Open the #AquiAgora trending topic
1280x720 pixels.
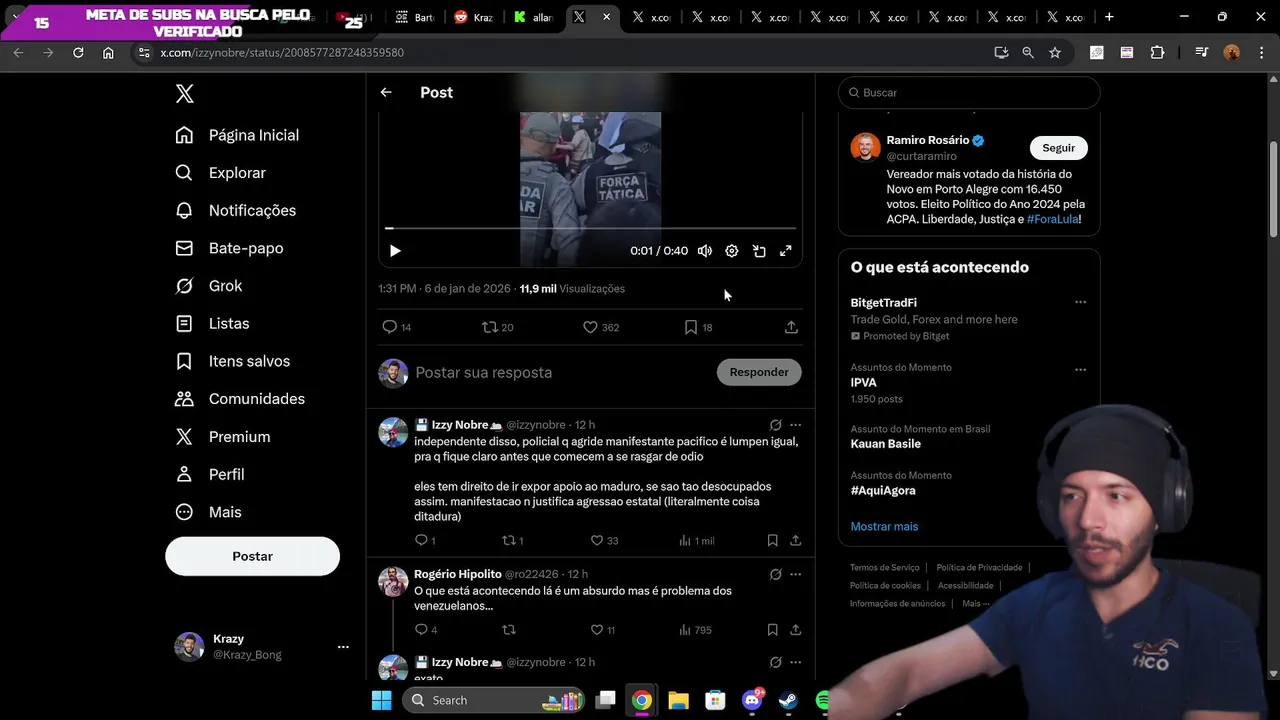(x=883, y=490)
